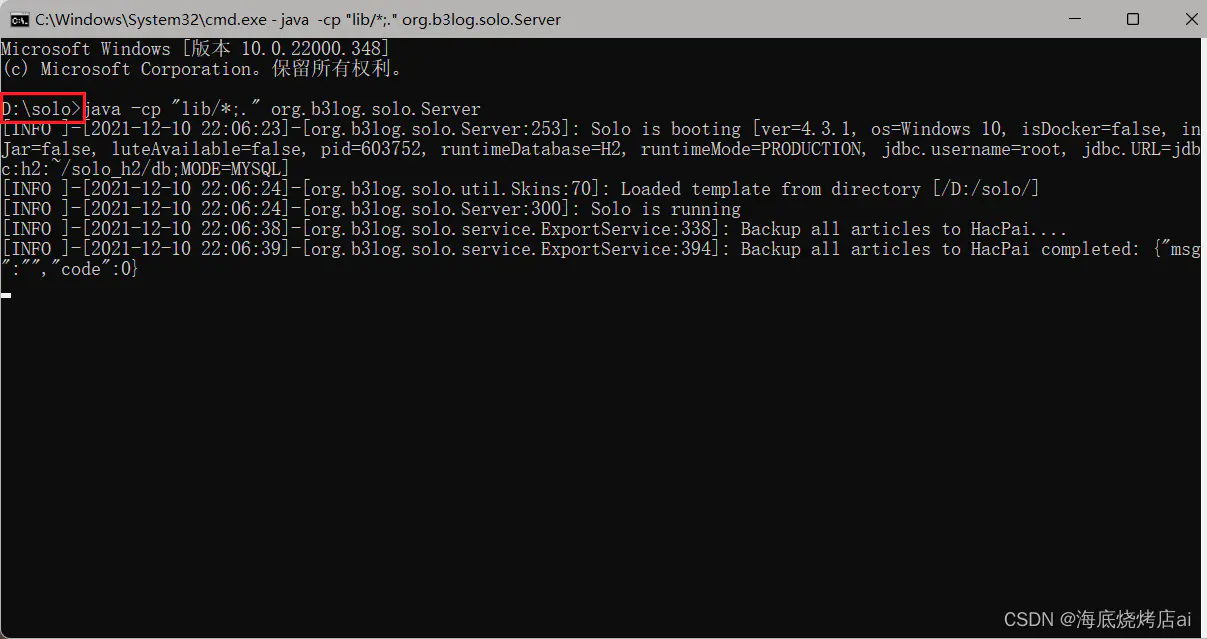The image size is (1207, 639).
Task: Click the blinking console cursor
Action: (6, 295)
